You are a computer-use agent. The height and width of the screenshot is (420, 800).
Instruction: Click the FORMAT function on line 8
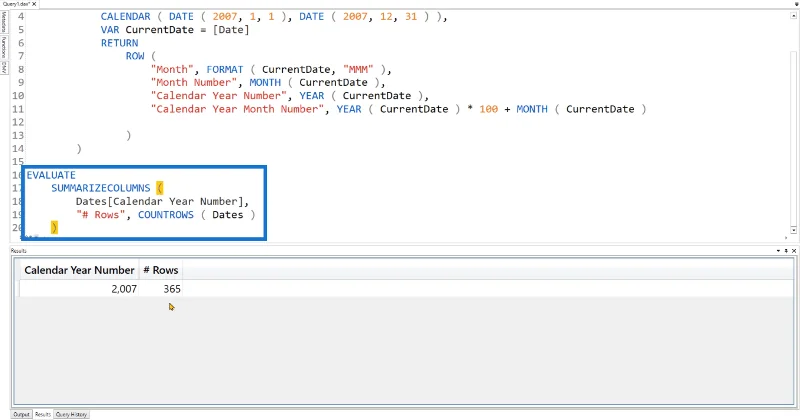[225, 69]
